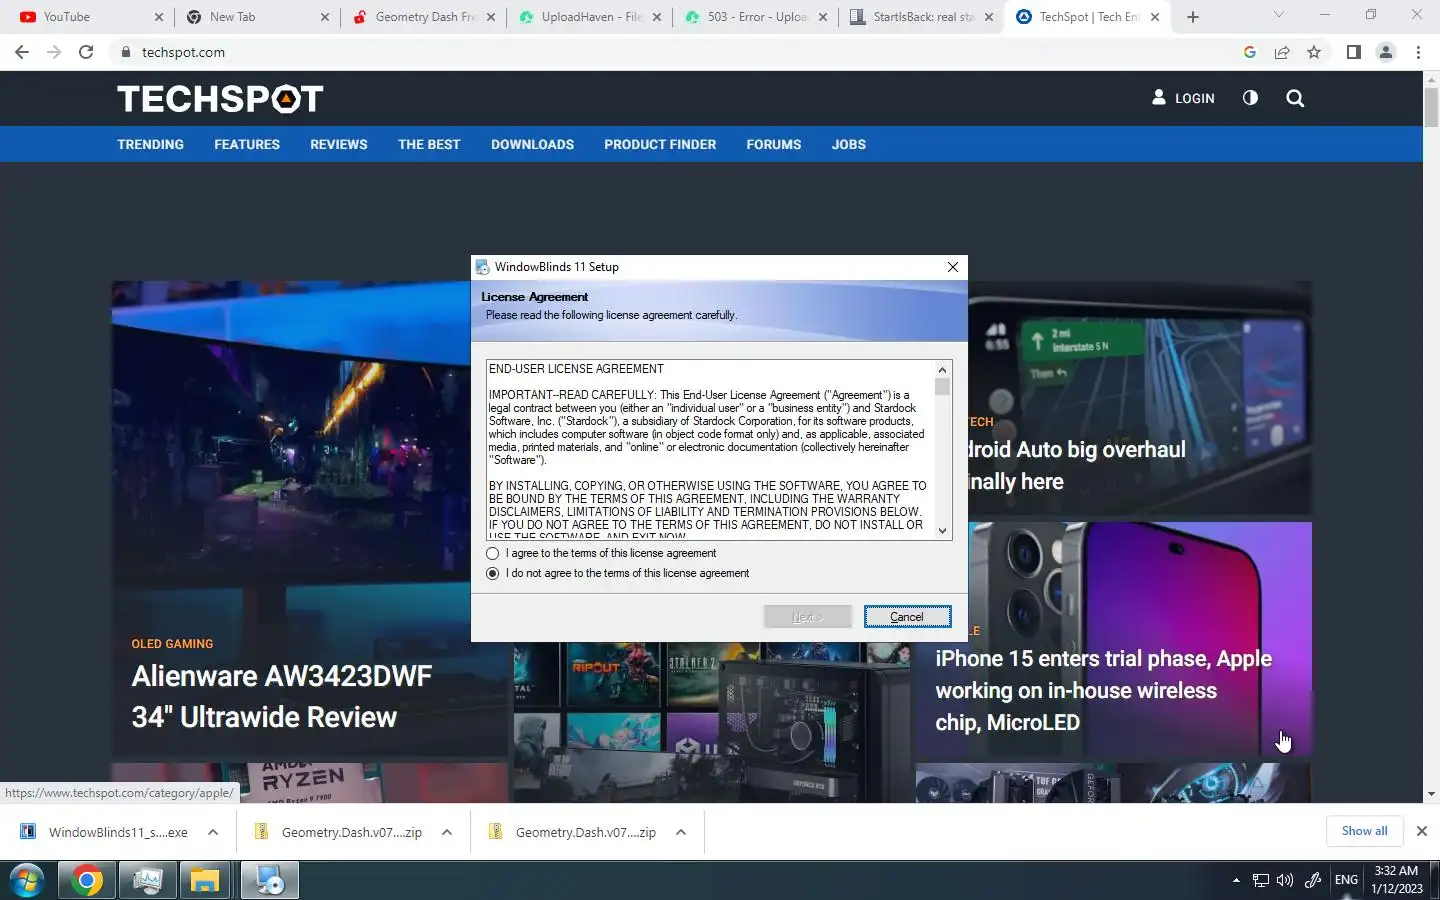
Task: Open THE BEST in TechSpot nav
Action: tap(429, 144)
